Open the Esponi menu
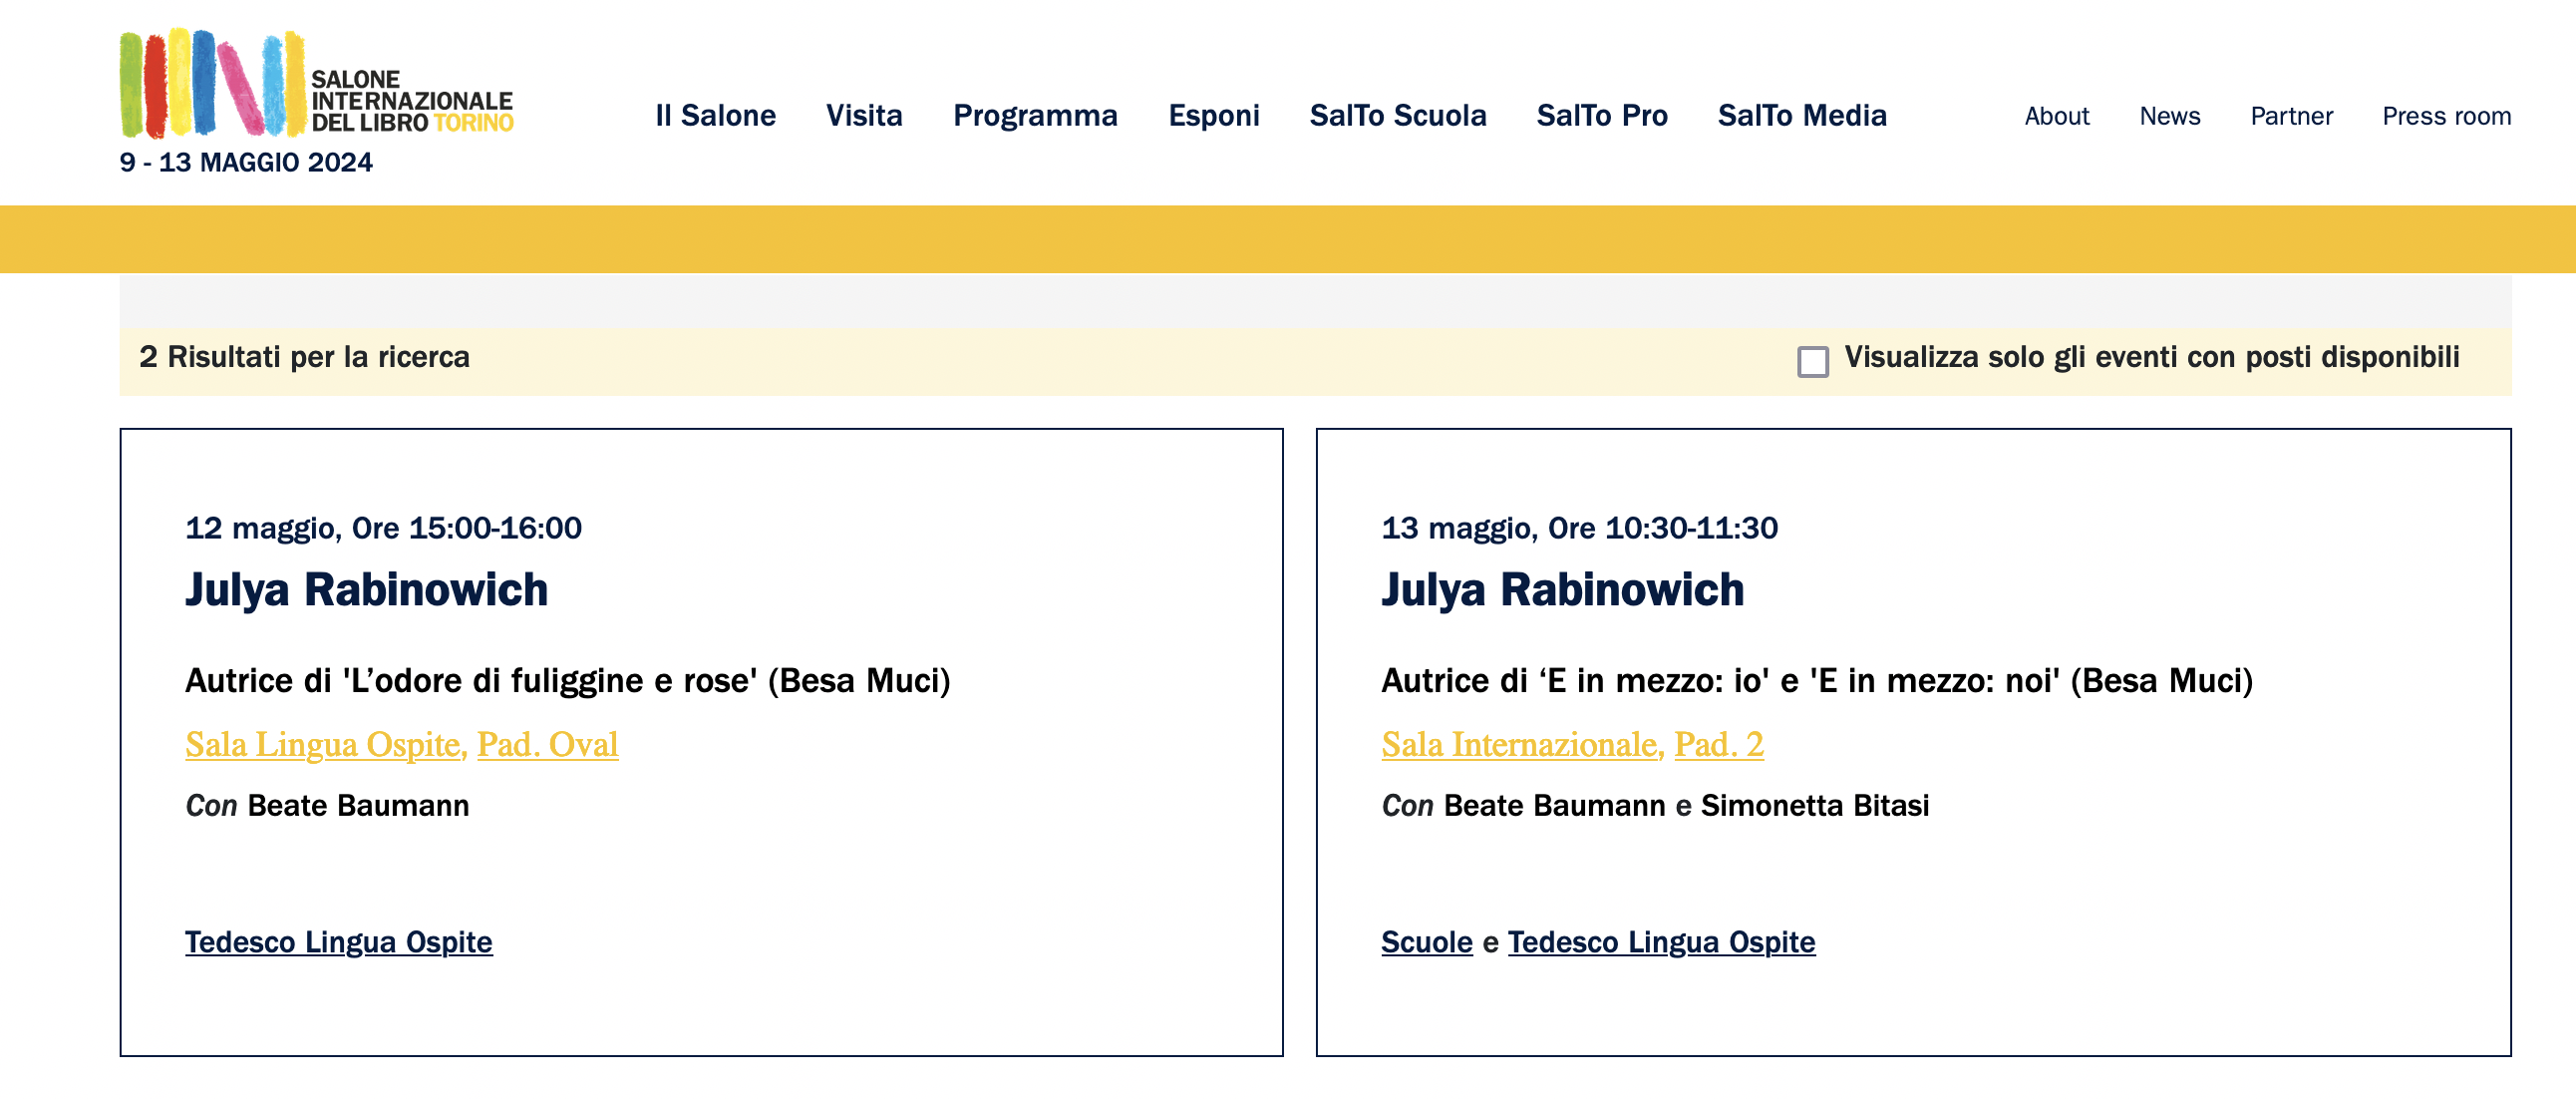This screenshot has height=1099, width=2576. click(x=1214, y=116)
